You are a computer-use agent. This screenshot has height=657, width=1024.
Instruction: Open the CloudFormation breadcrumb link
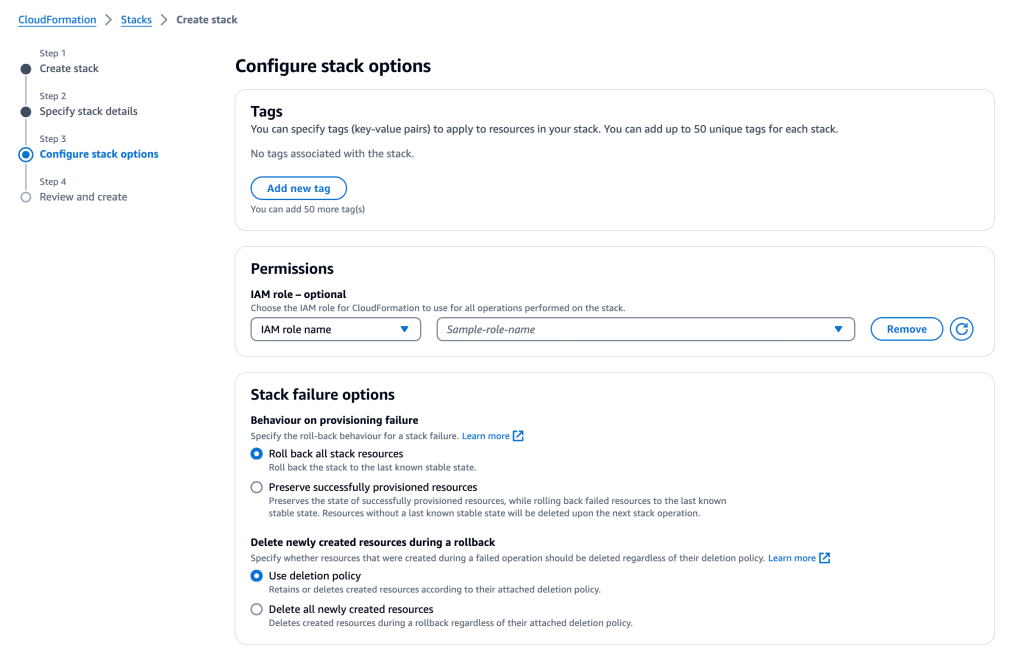[56, 19]
